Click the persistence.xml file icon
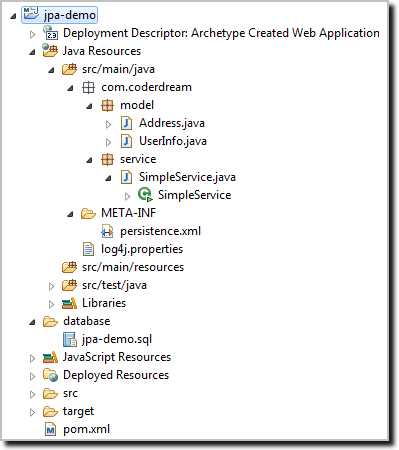The height and width of the screenshot is (450, 399). [x=107, y=231]
